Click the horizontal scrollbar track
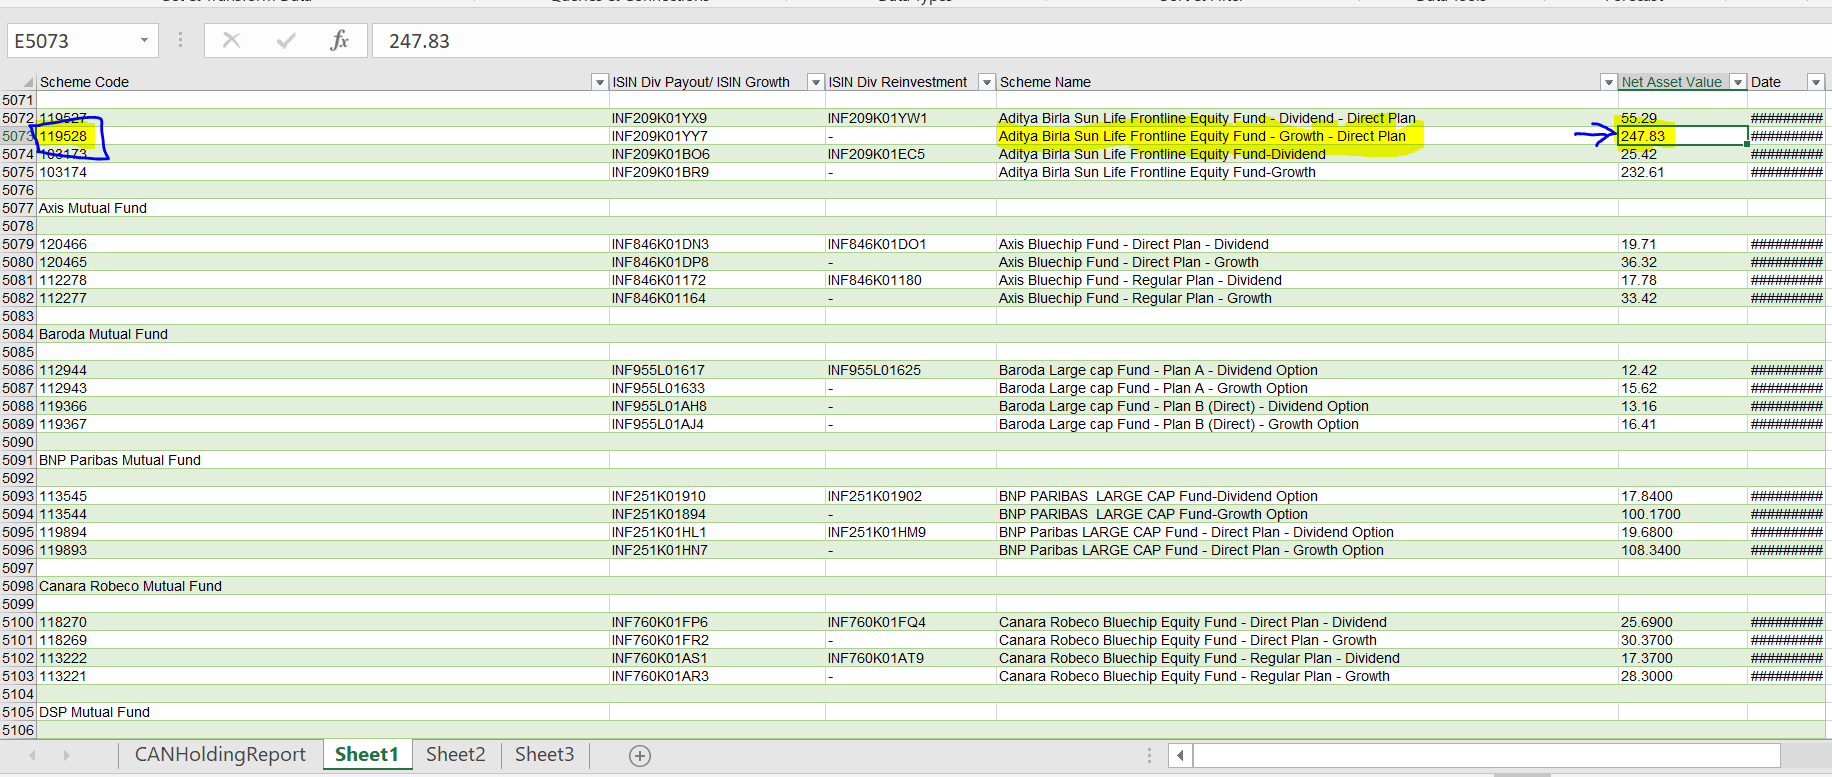 coord(1486,756)
